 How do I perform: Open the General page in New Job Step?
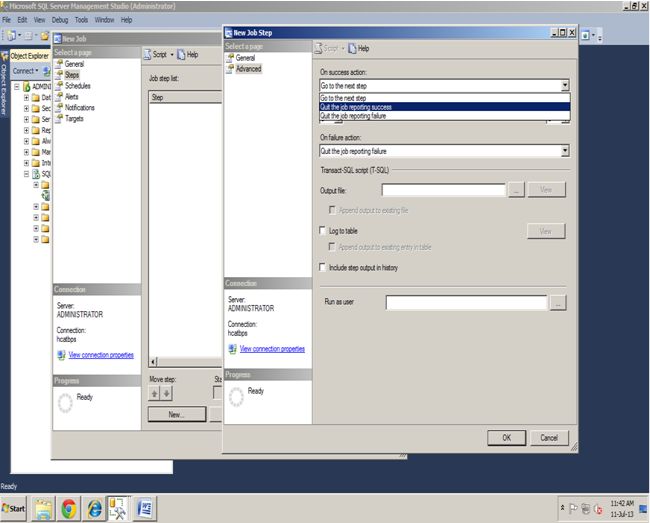245,58
